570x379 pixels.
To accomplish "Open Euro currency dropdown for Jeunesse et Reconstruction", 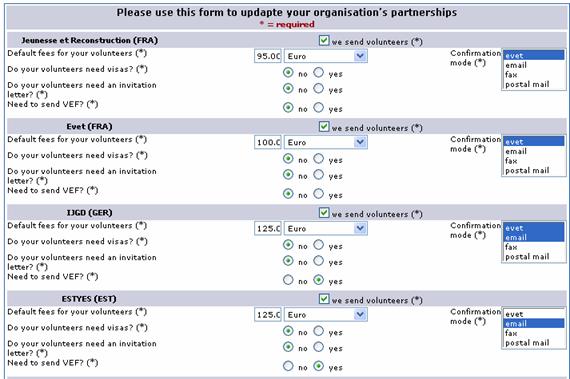I will 326,56.
